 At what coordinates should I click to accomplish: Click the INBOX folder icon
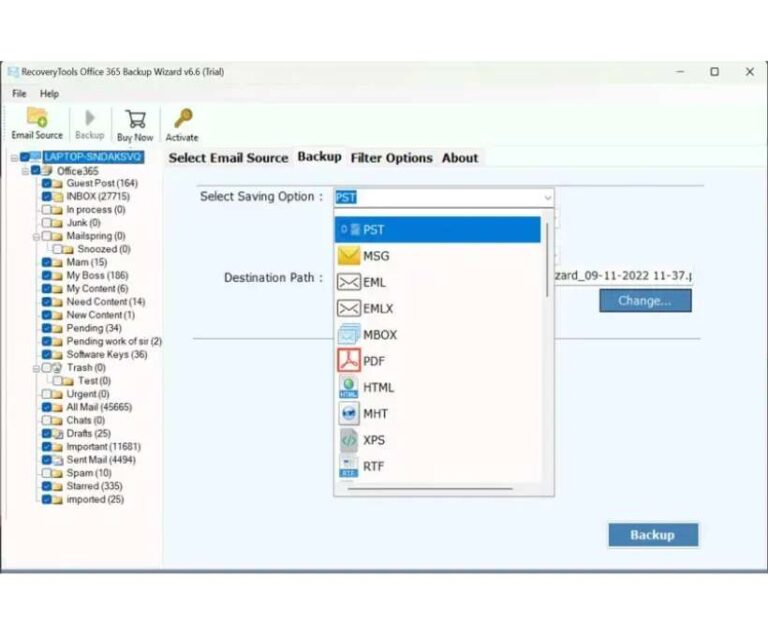58,197
